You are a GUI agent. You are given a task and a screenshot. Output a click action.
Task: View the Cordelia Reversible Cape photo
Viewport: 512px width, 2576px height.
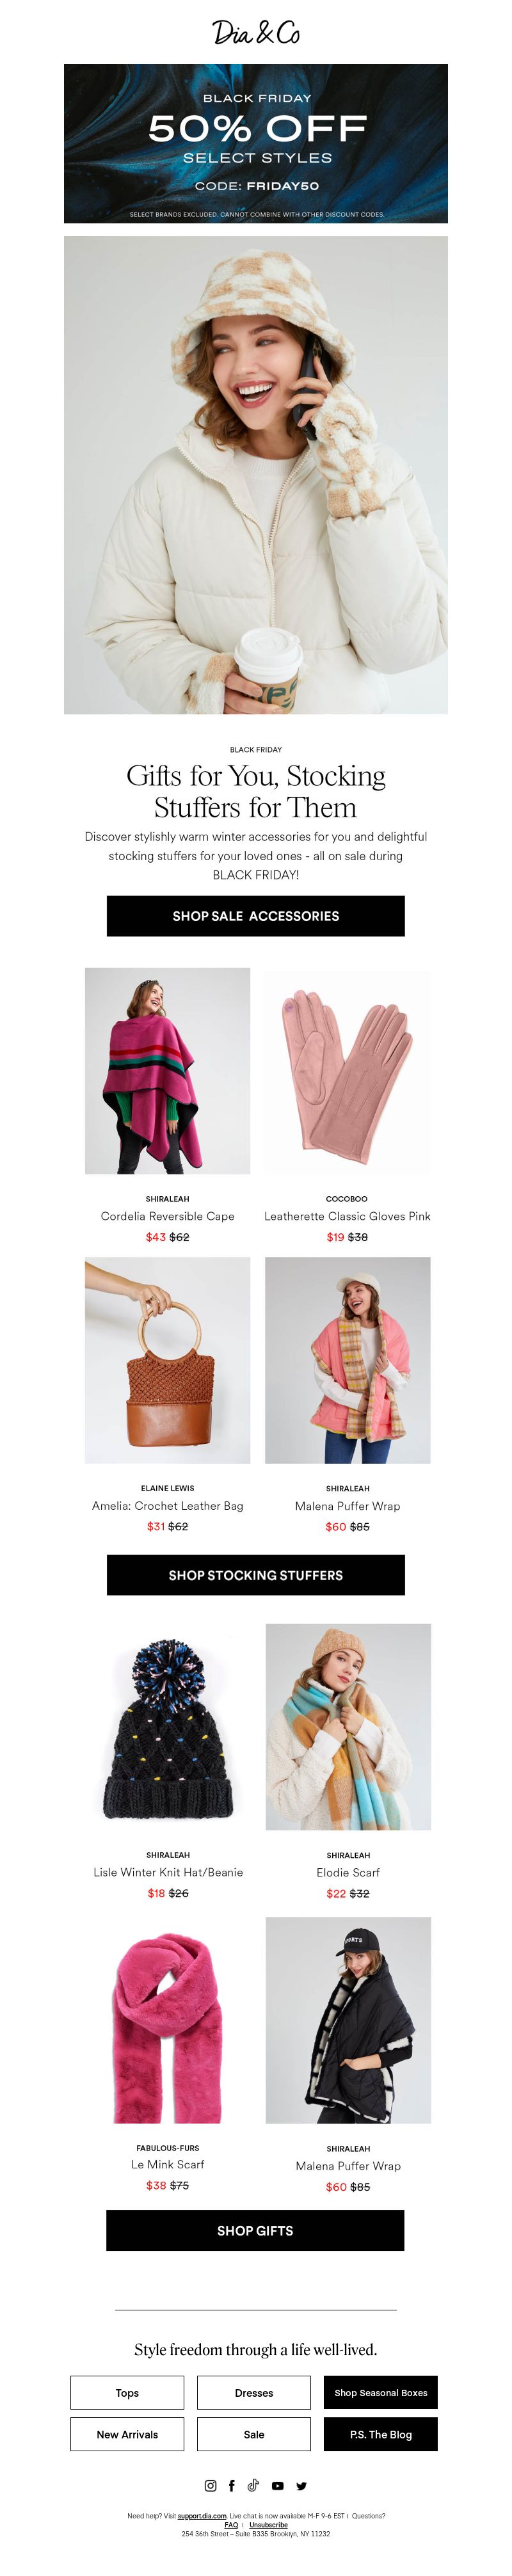pyautogui.click(x=167, y=1070)
